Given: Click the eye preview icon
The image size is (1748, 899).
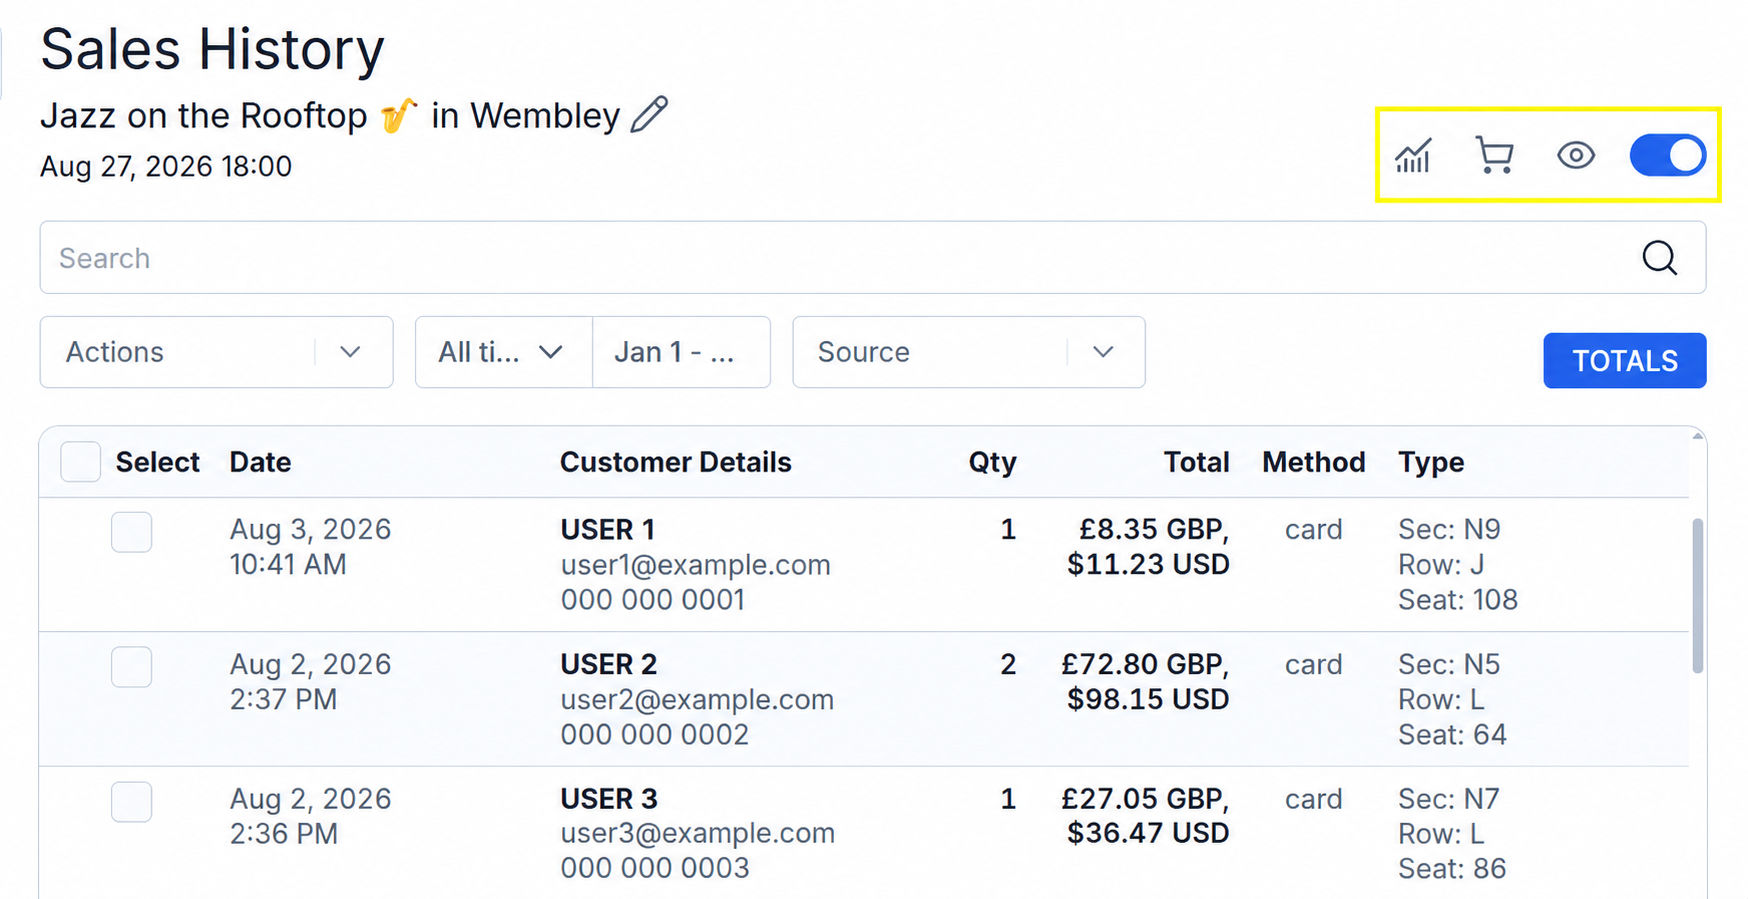Looking at the screenshot, I should click(x=1576, y=155).
